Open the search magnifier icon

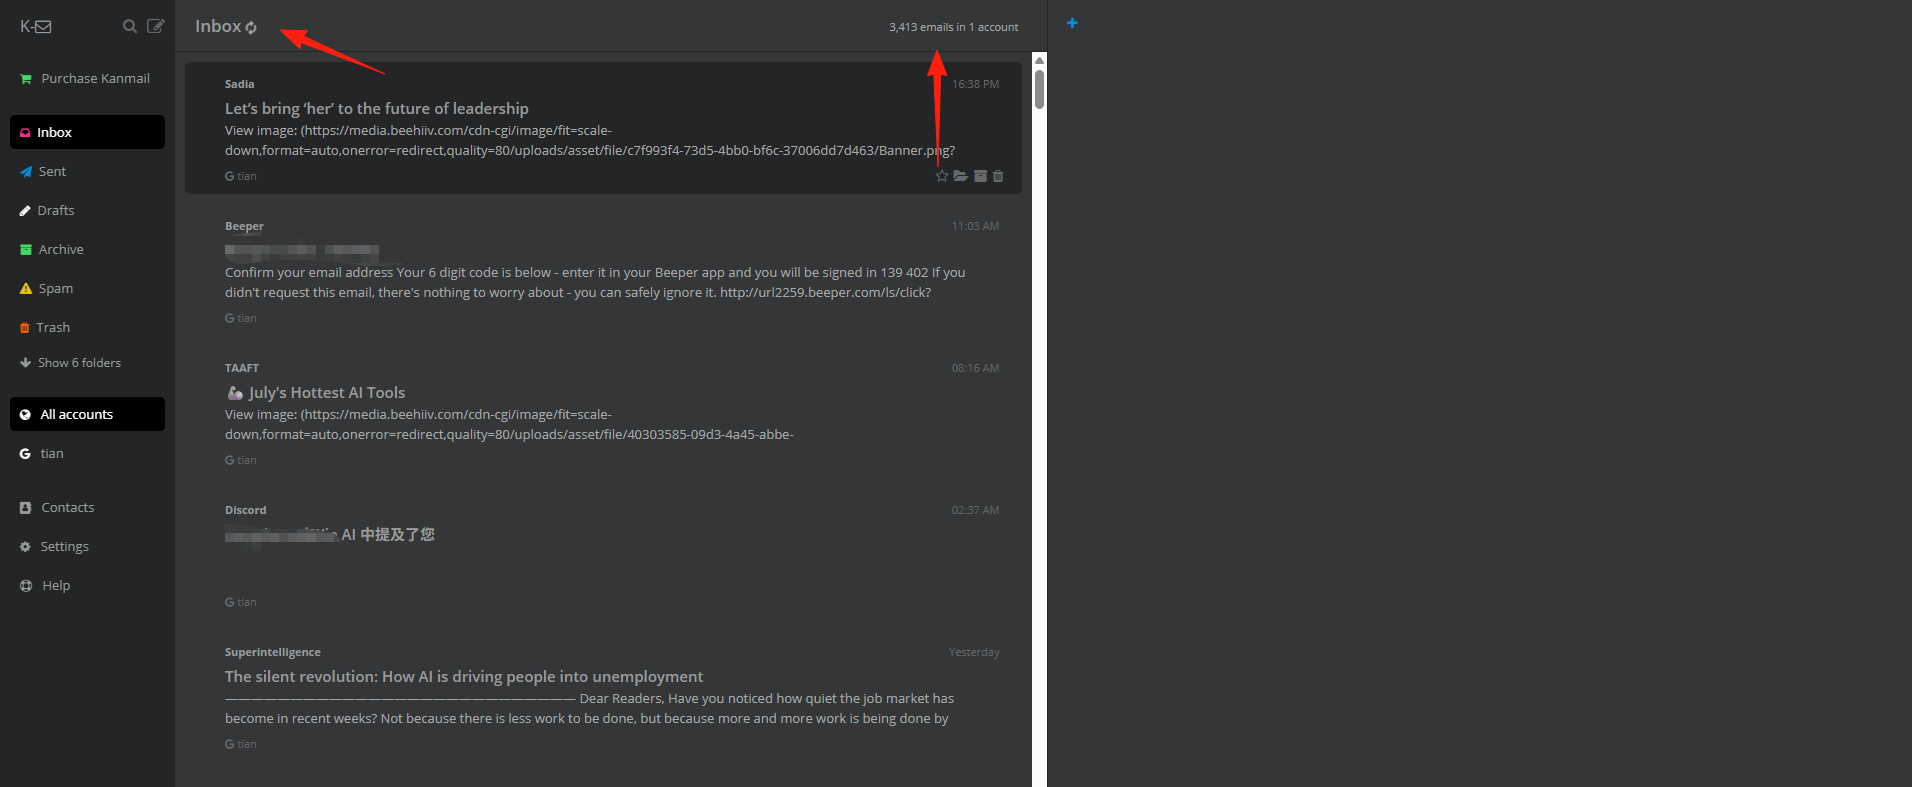pyautogui.click(x=129, y=26)
